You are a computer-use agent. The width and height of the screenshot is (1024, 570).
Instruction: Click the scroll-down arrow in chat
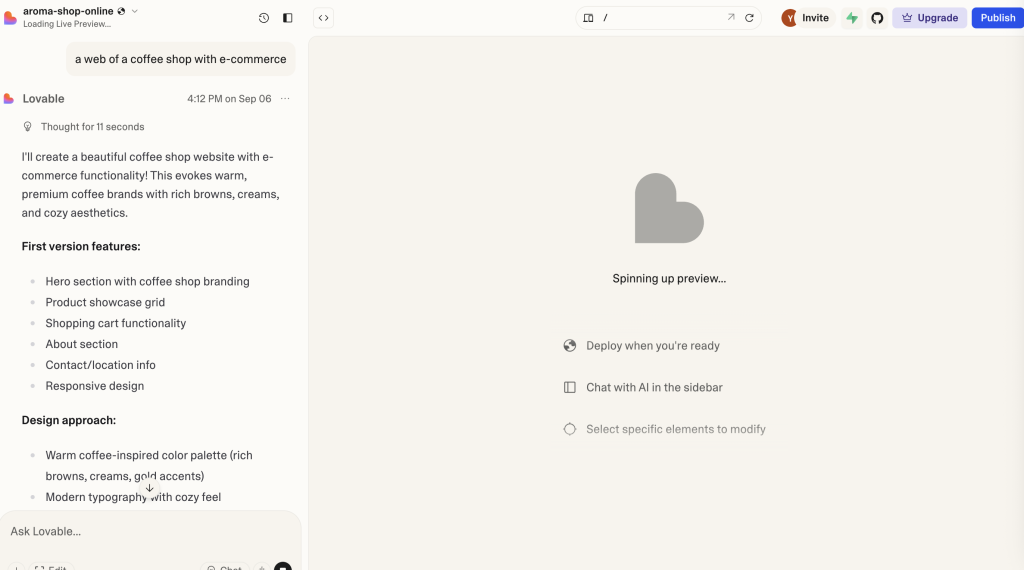coord(150,488)
